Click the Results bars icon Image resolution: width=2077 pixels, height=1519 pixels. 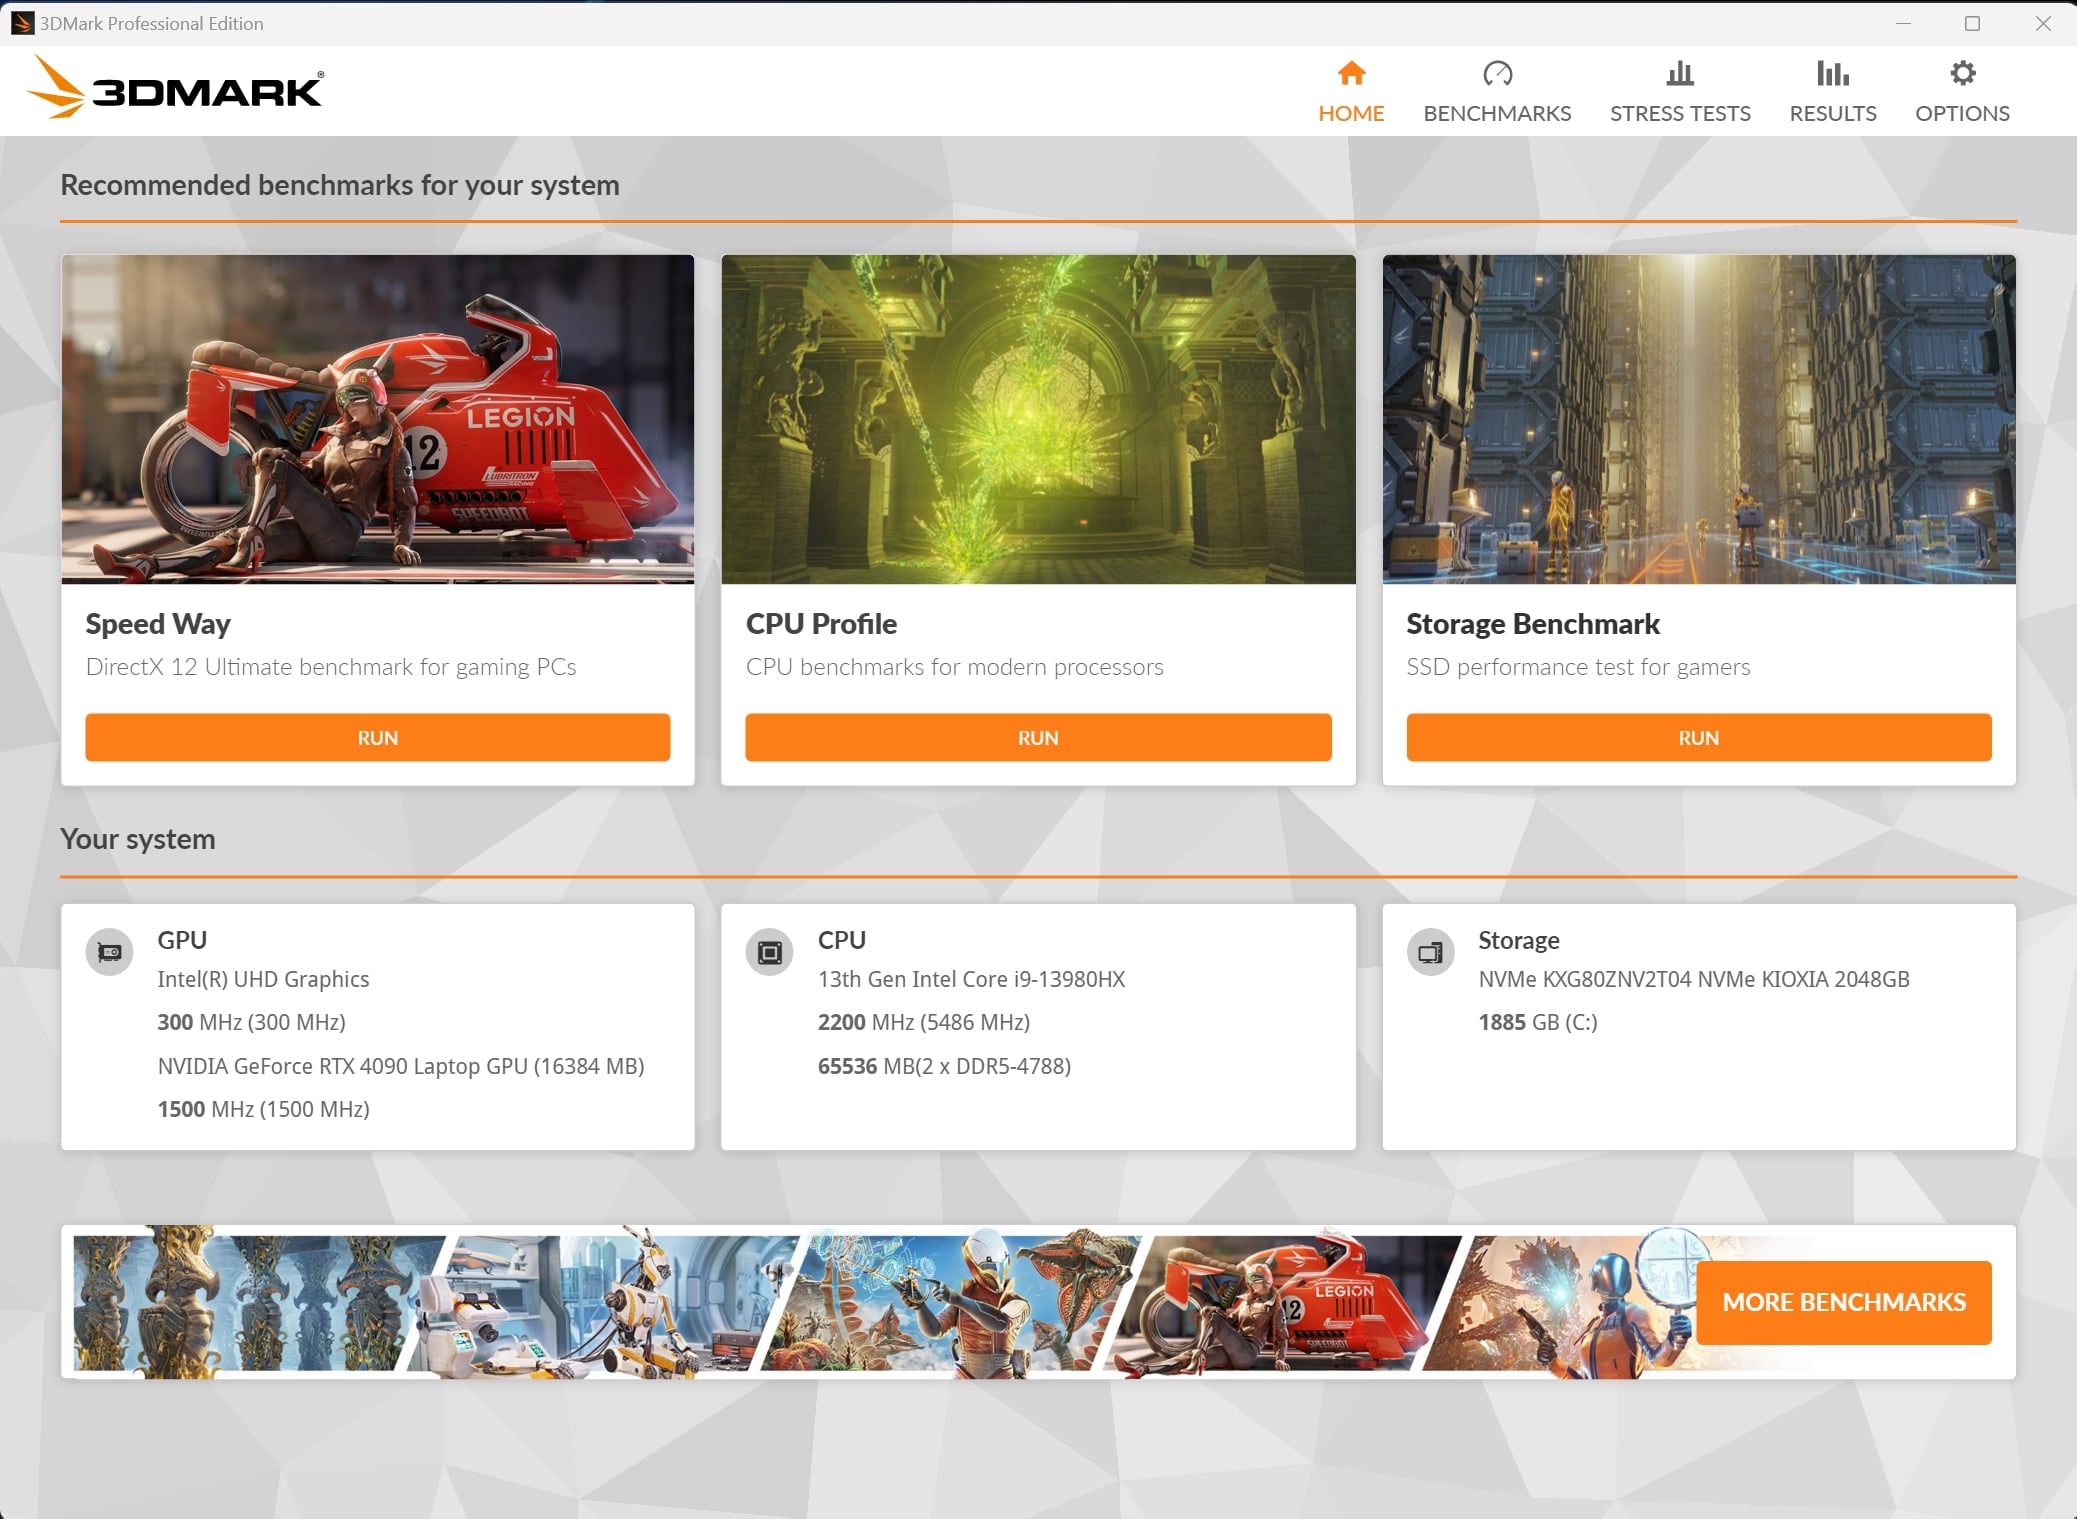[x=1832, y=73]
